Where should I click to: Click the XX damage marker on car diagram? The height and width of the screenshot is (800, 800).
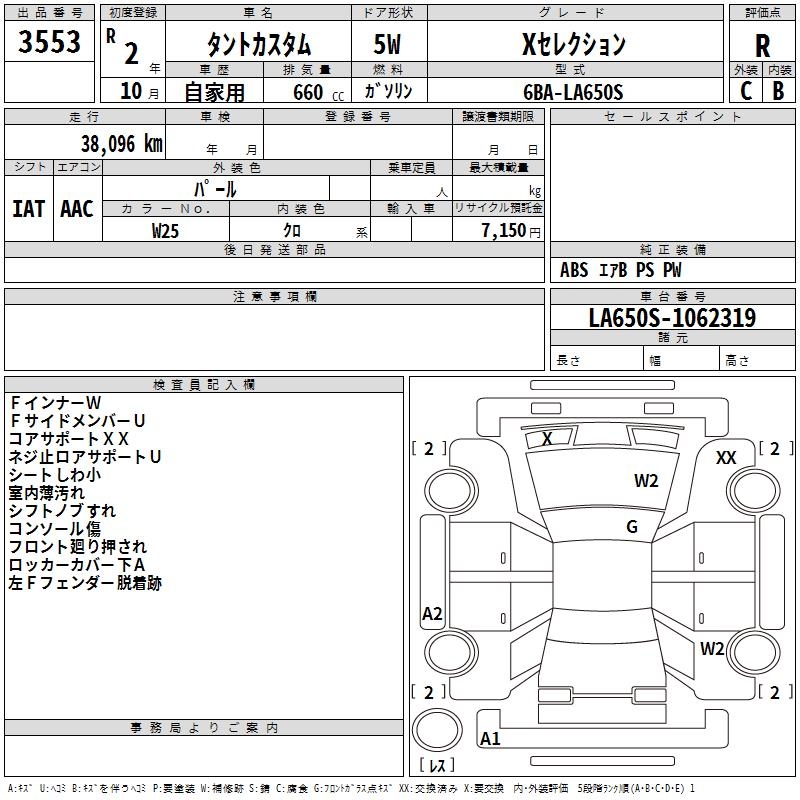[x=726, y=457]
